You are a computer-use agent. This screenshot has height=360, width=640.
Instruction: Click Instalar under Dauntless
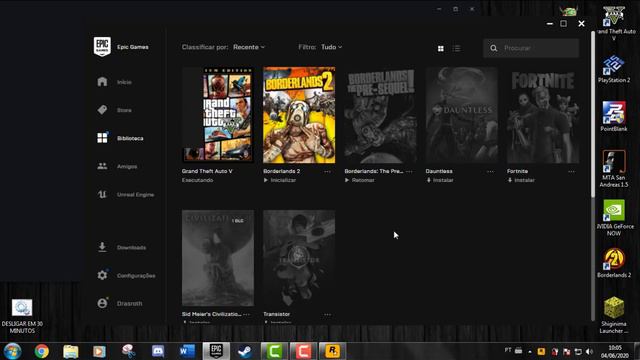(440, 180)
